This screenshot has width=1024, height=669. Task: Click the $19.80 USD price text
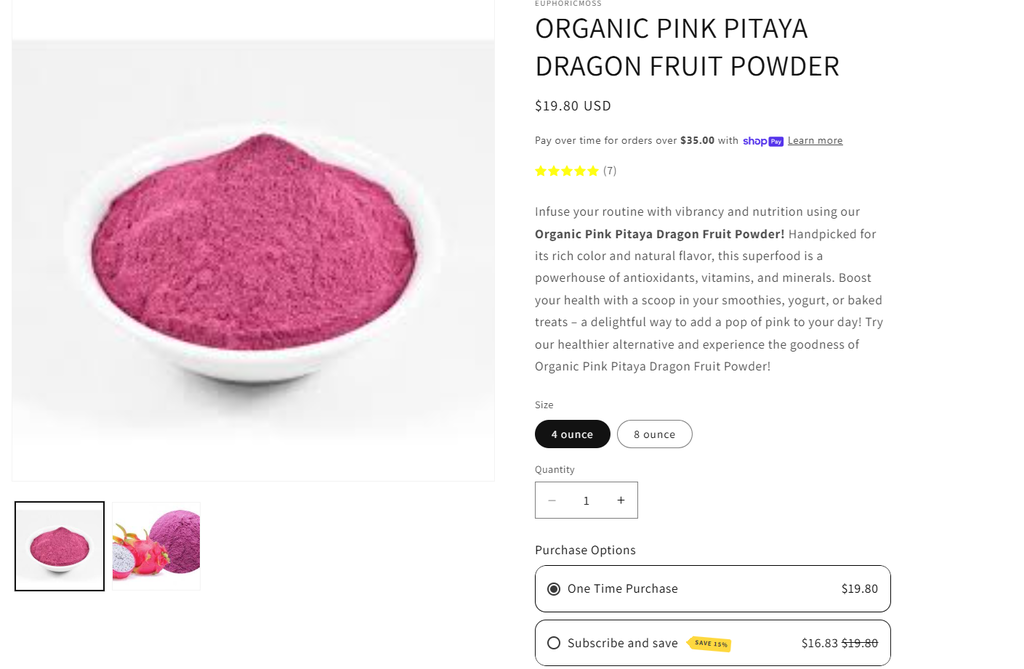[x=573, y=106]
